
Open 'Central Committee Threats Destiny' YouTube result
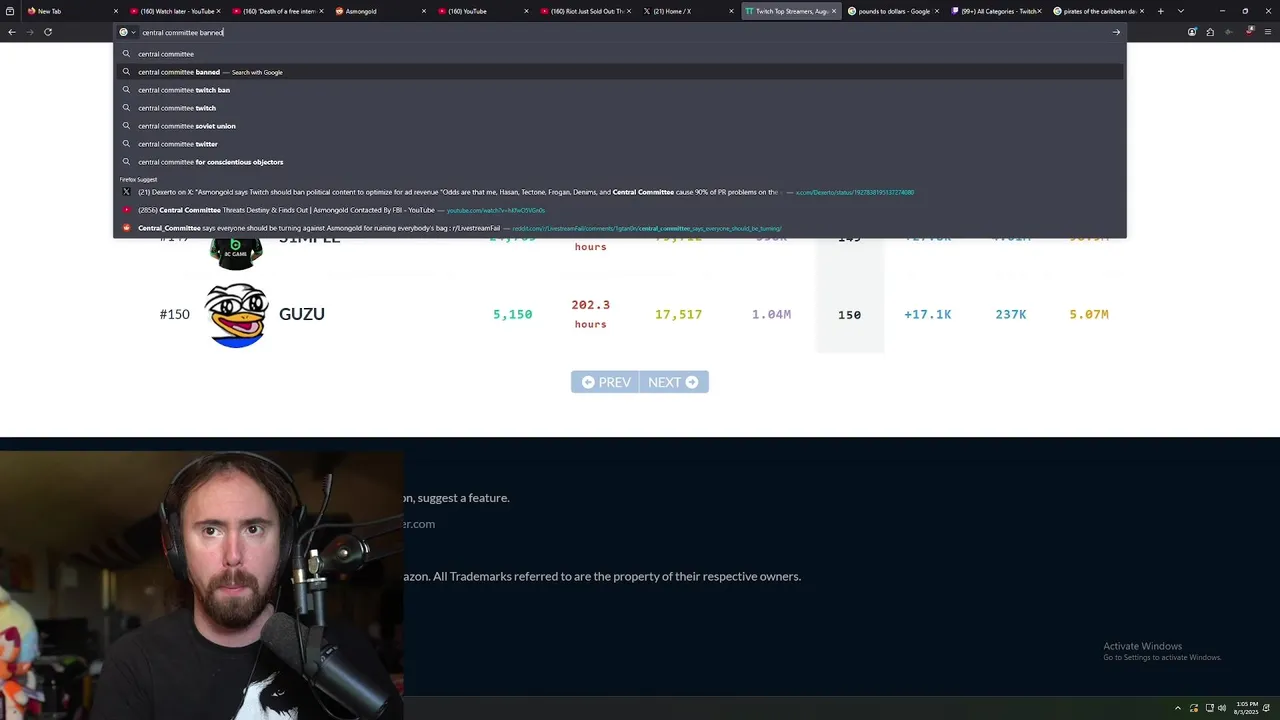620,210
